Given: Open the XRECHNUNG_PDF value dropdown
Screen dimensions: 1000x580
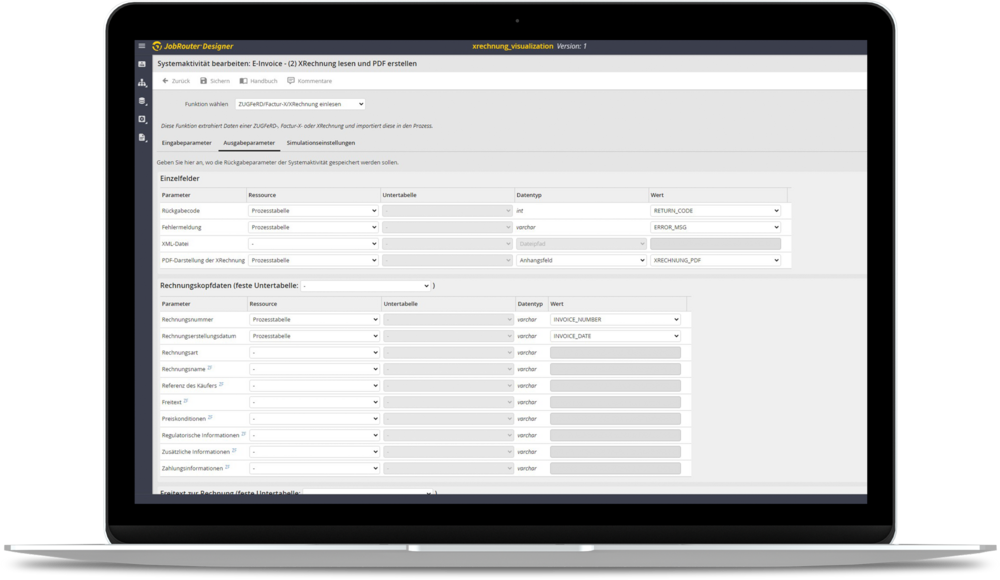Looking at the screenshot, I should (716, 260).
